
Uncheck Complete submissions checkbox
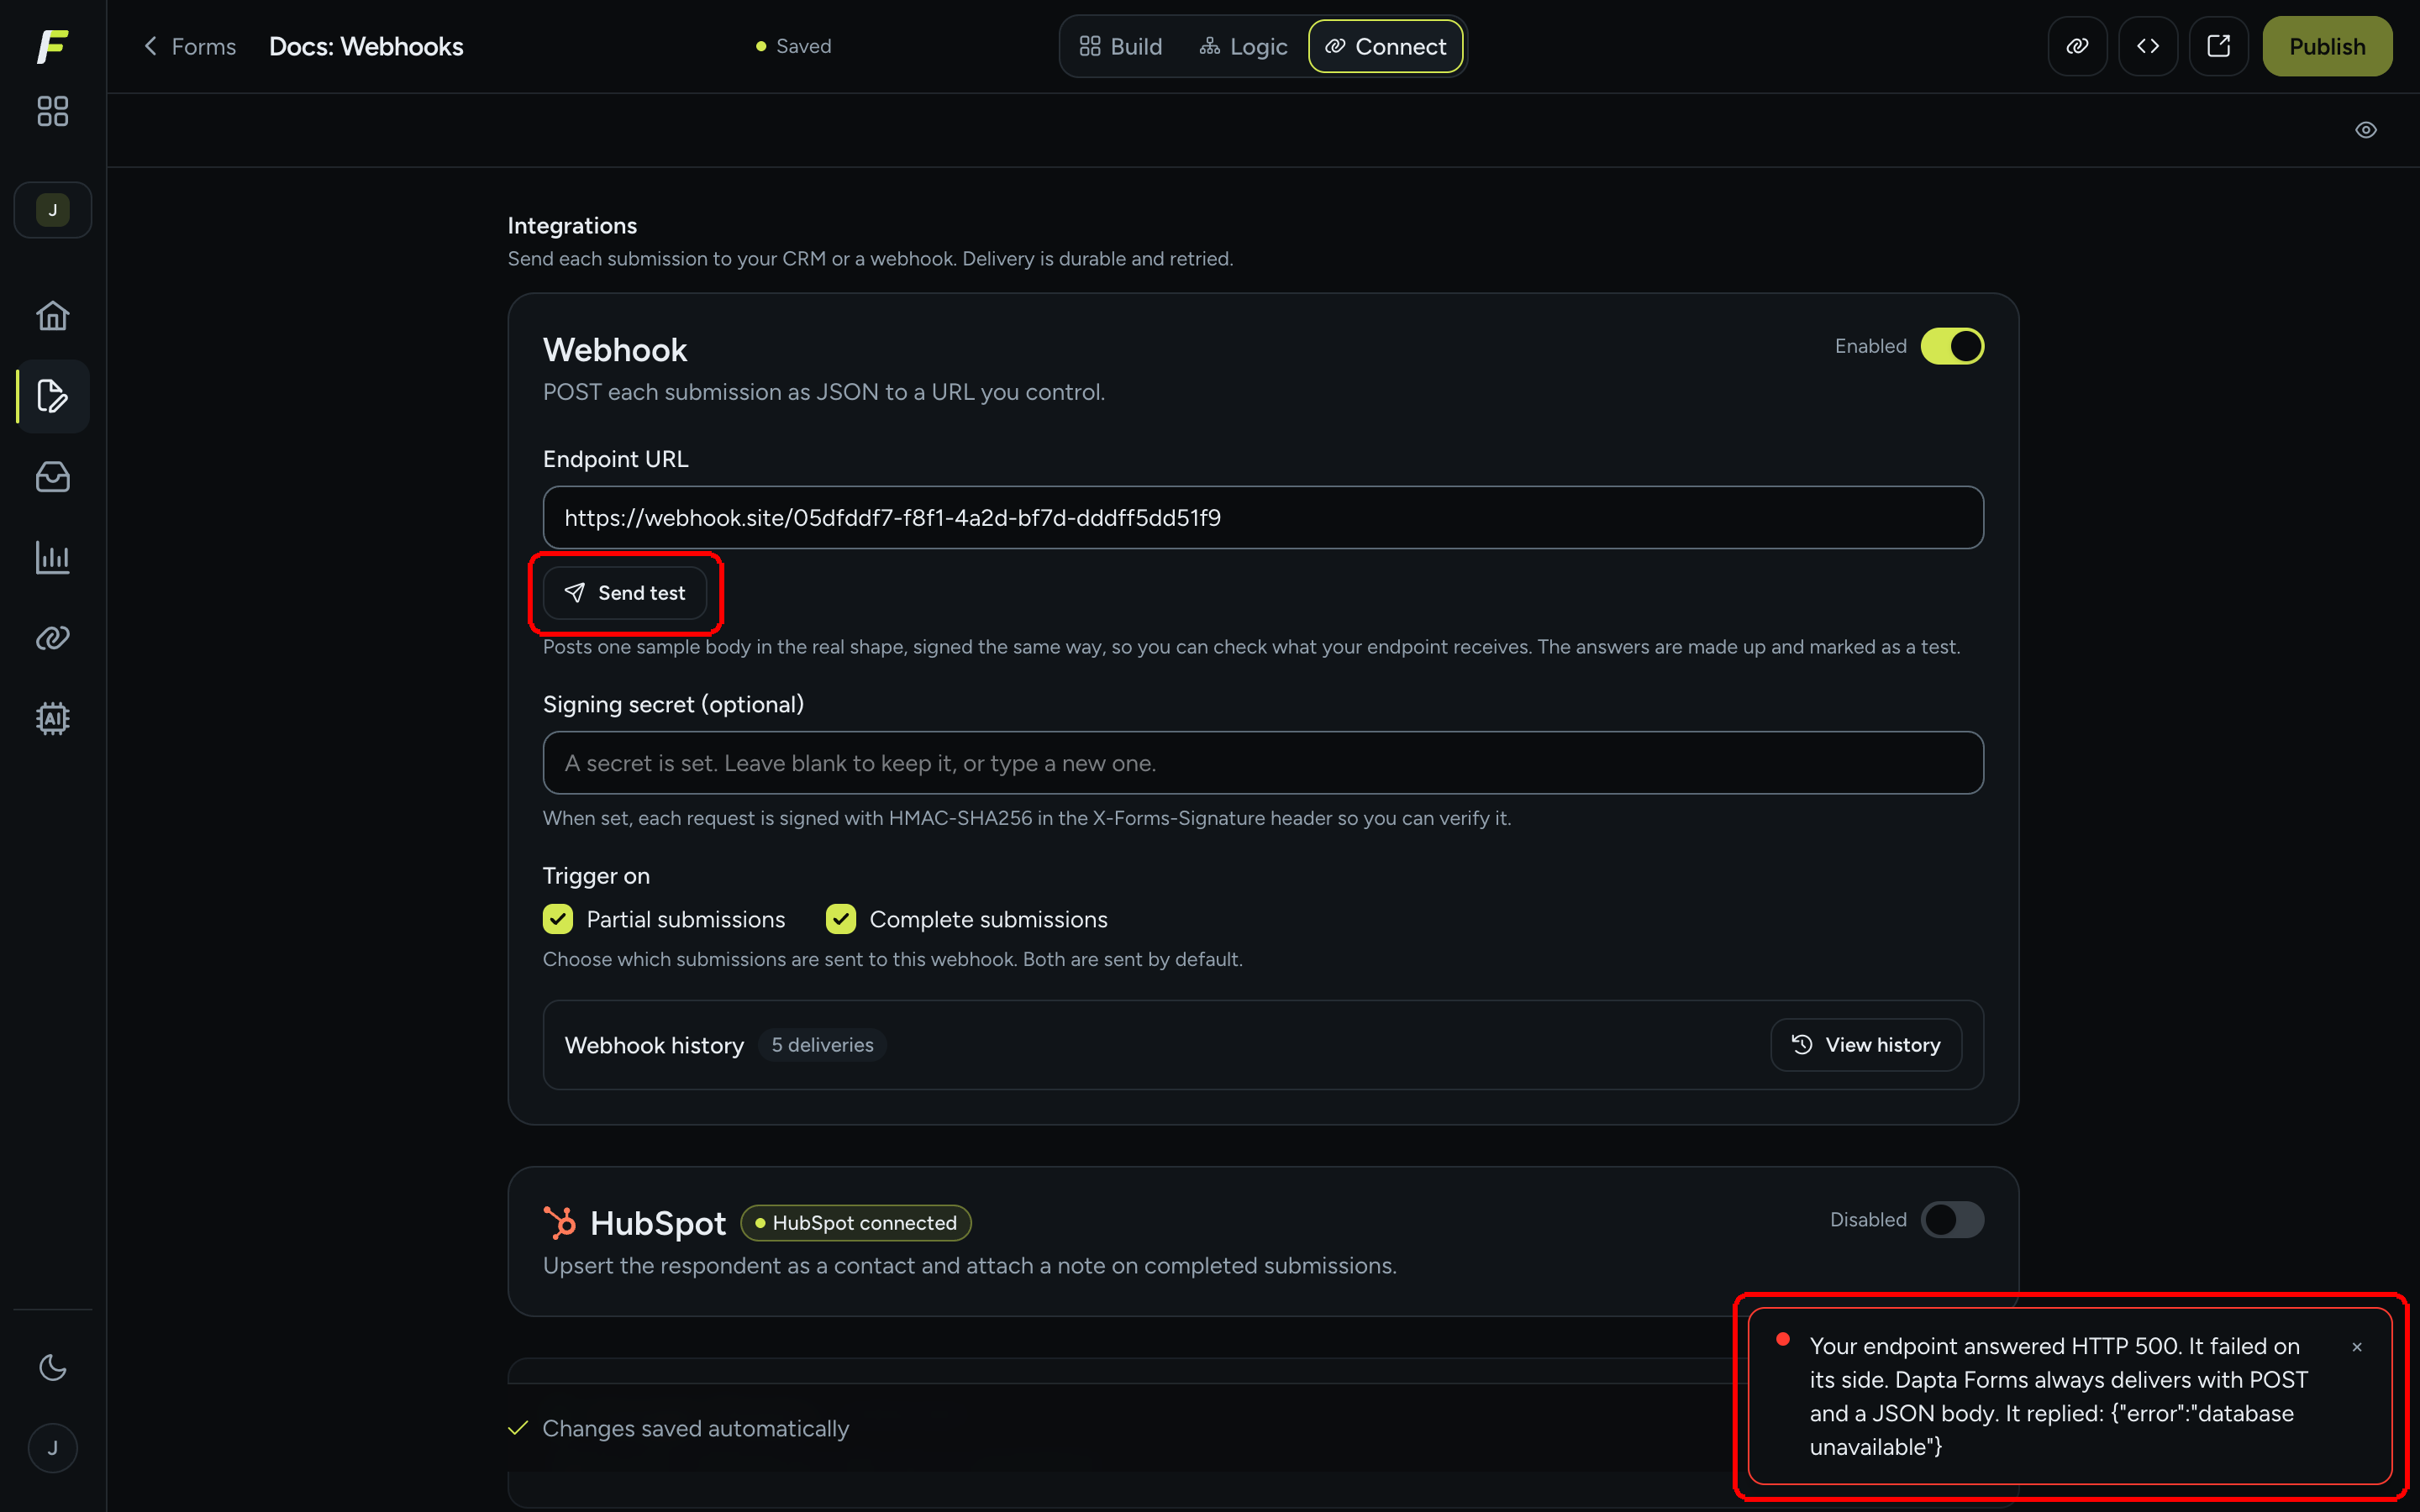click(x=841, y=919)
